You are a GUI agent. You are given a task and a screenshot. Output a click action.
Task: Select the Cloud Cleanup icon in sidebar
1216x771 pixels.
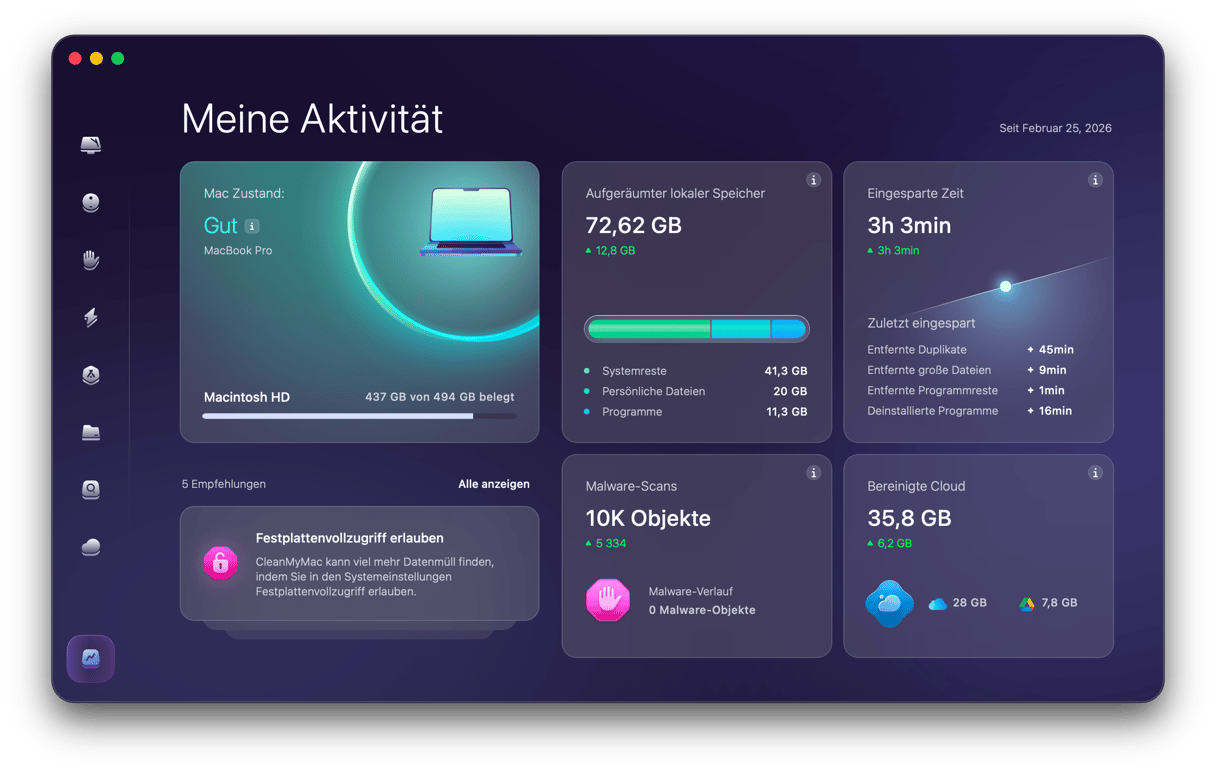tap(91, 547)
